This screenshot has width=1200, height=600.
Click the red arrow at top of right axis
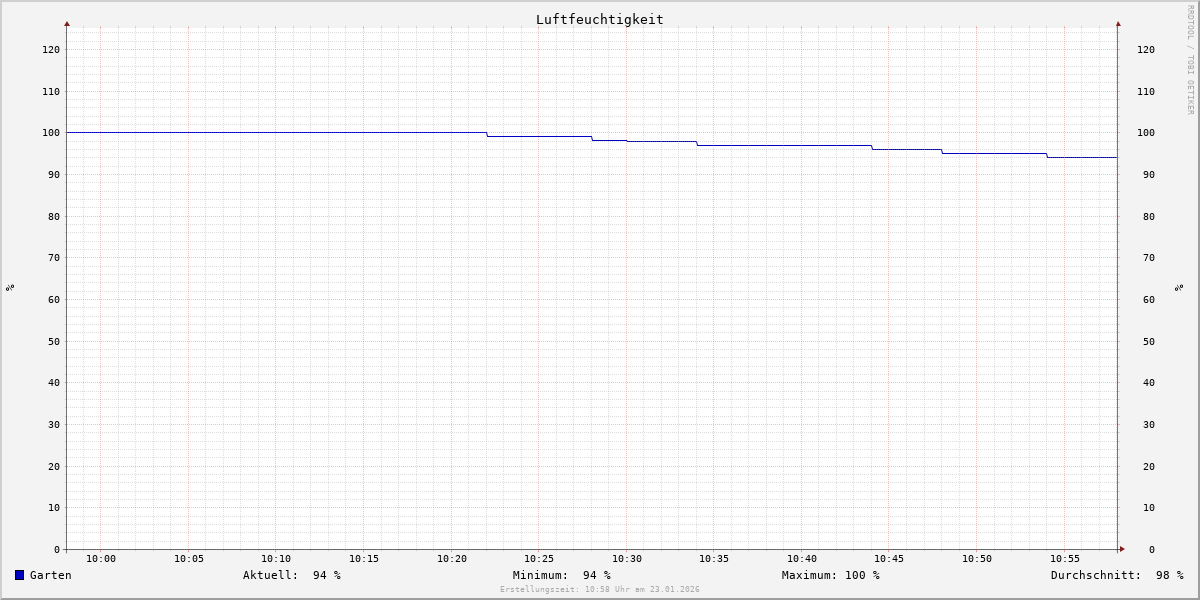(1118, 23)
